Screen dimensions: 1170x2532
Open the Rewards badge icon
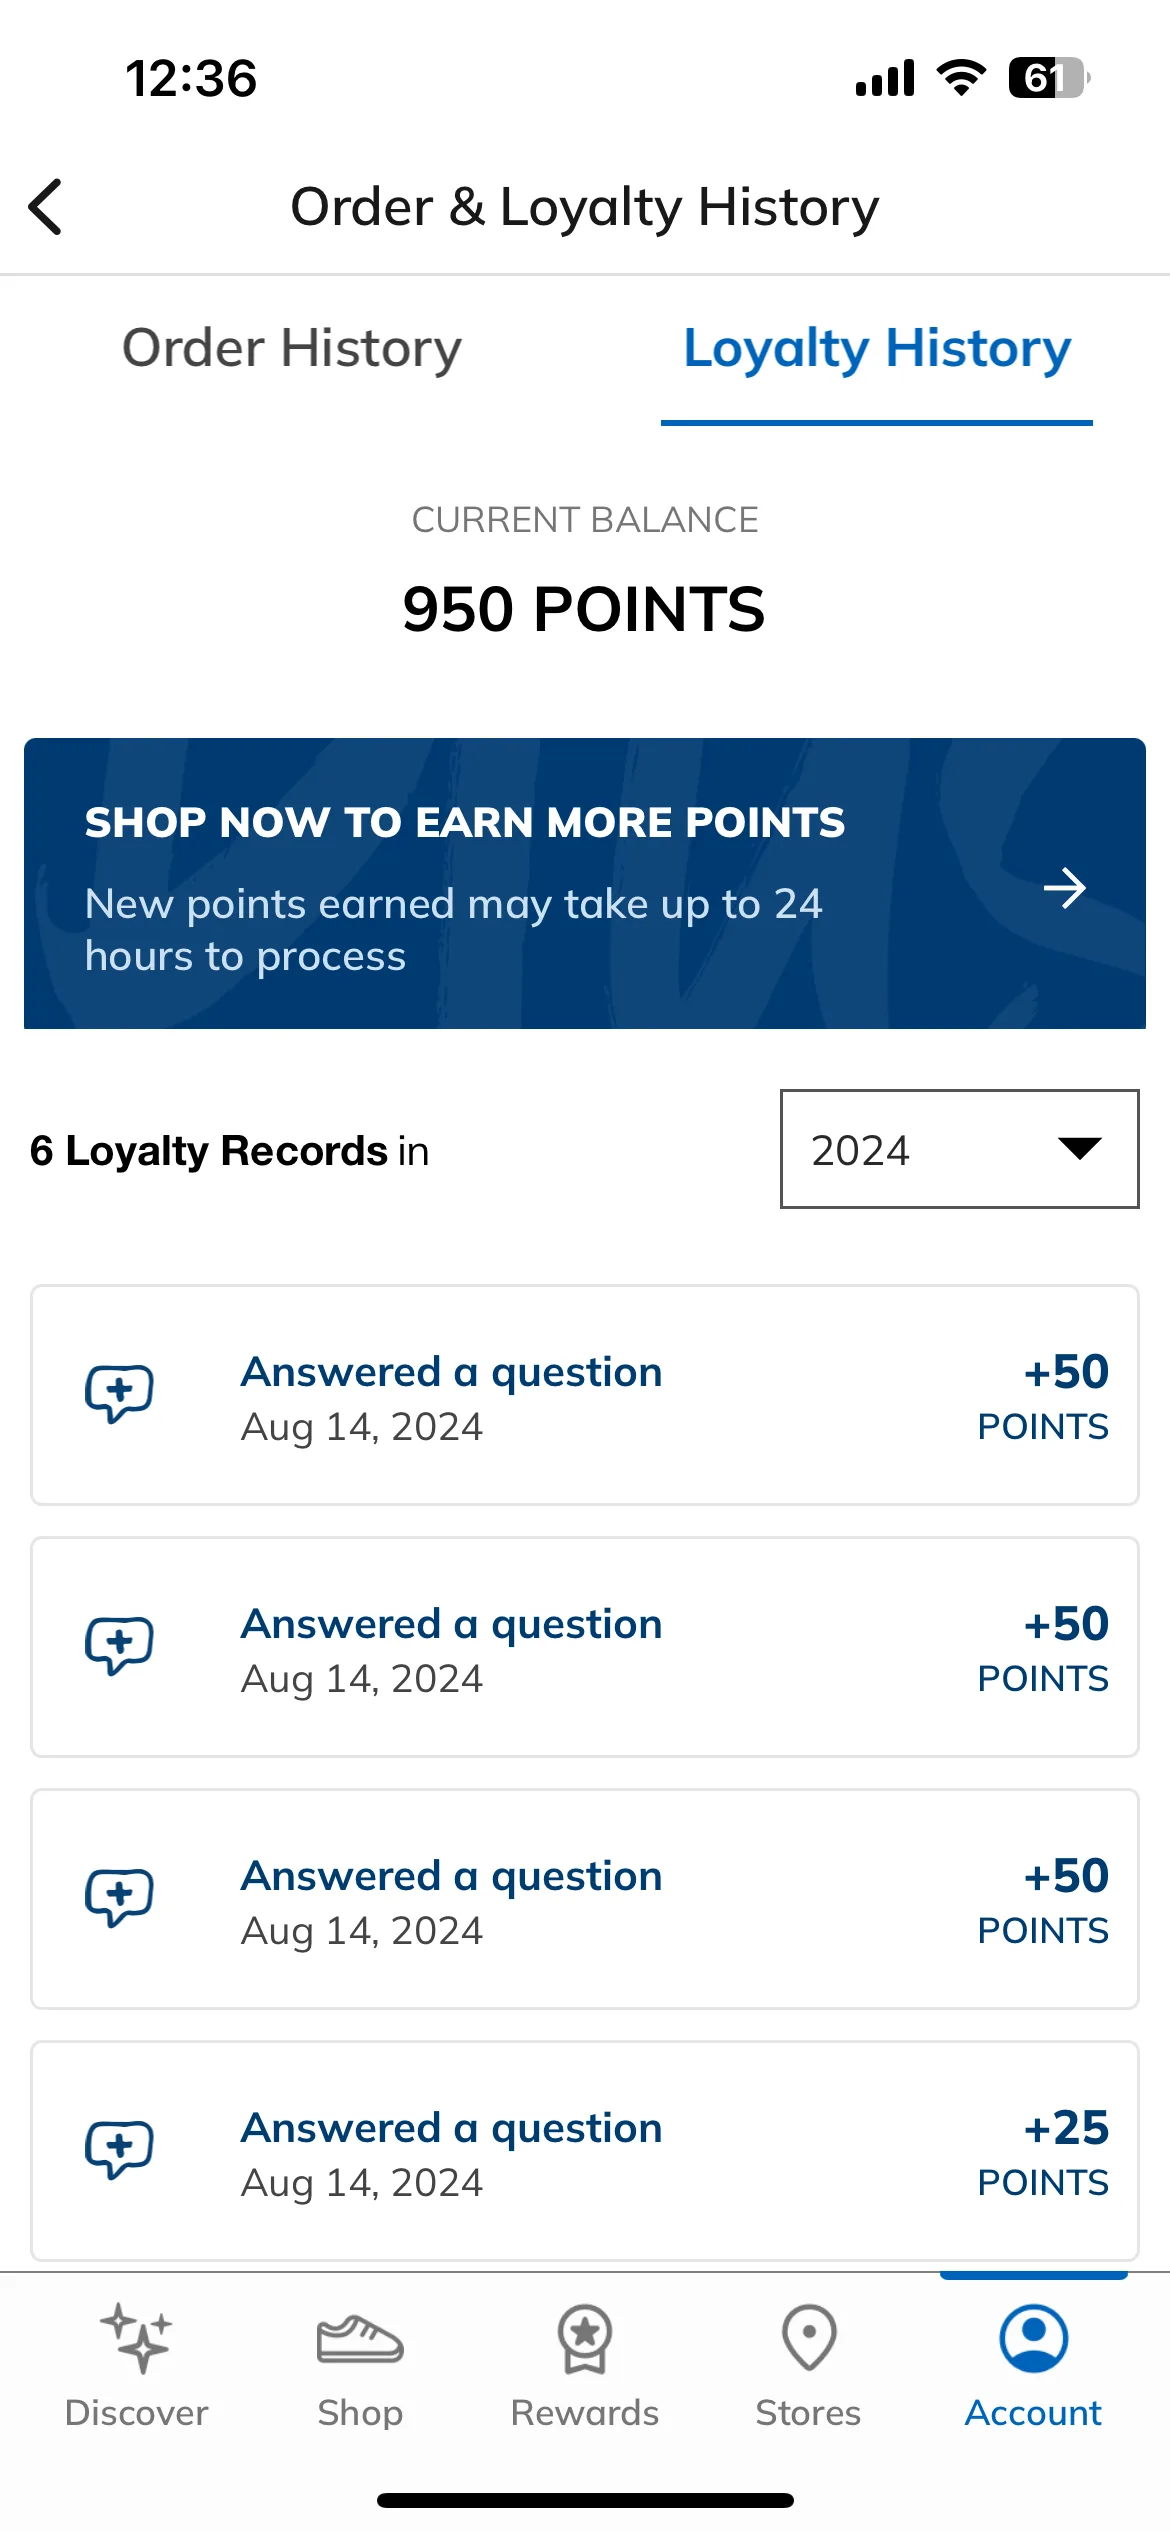click(585, 2339)
